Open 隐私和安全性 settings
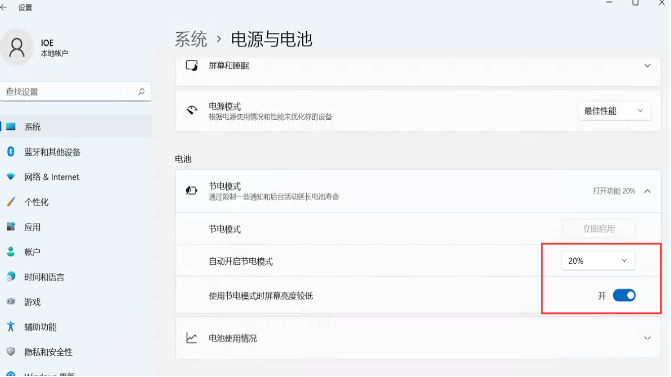Screen dimensions: 671x377 coord(76,352)
